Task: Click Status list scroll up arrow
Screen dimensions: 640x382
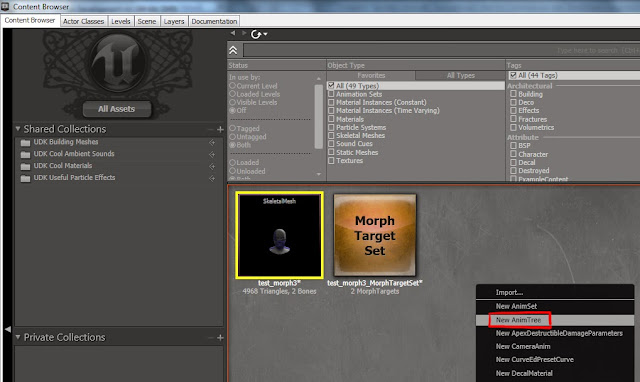Action: (319, 78)
